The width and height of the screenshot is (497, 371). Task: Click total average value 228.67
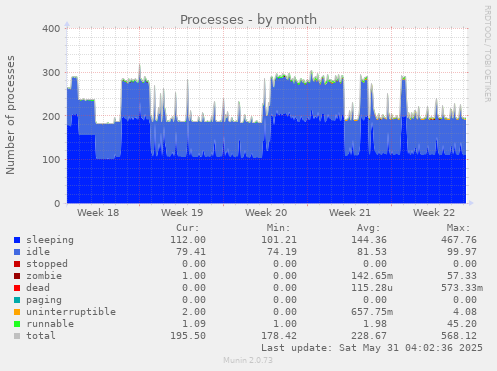(x=369, y=336)
